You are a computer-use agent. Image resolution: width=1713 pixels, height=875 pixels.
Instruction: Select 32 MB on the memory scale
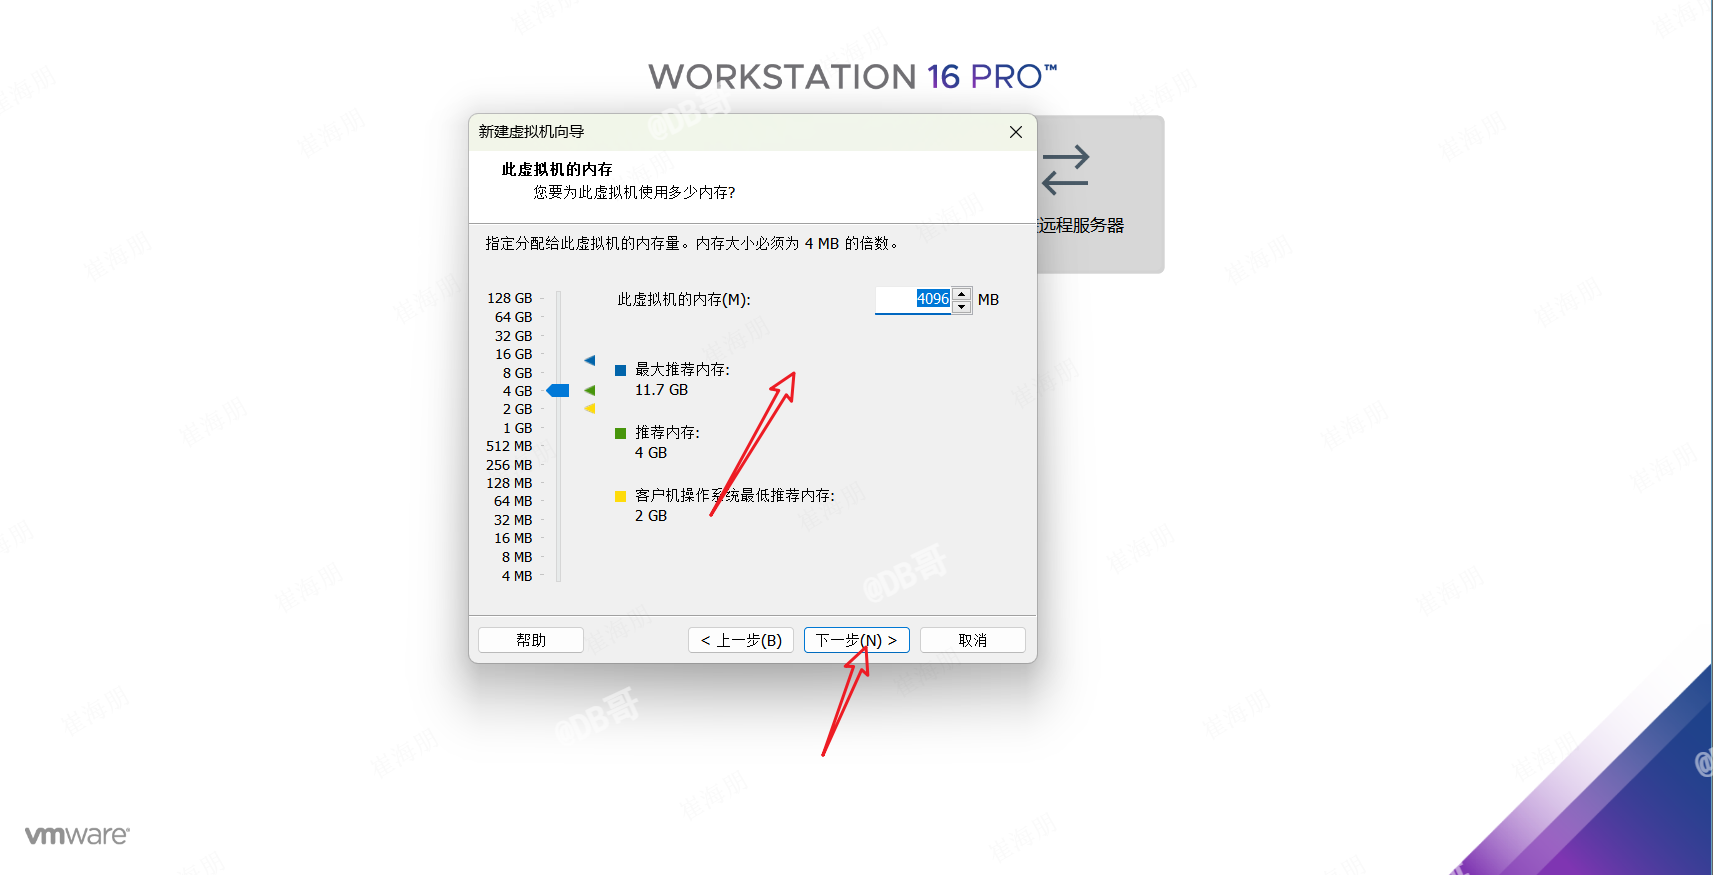coord(513,520)
